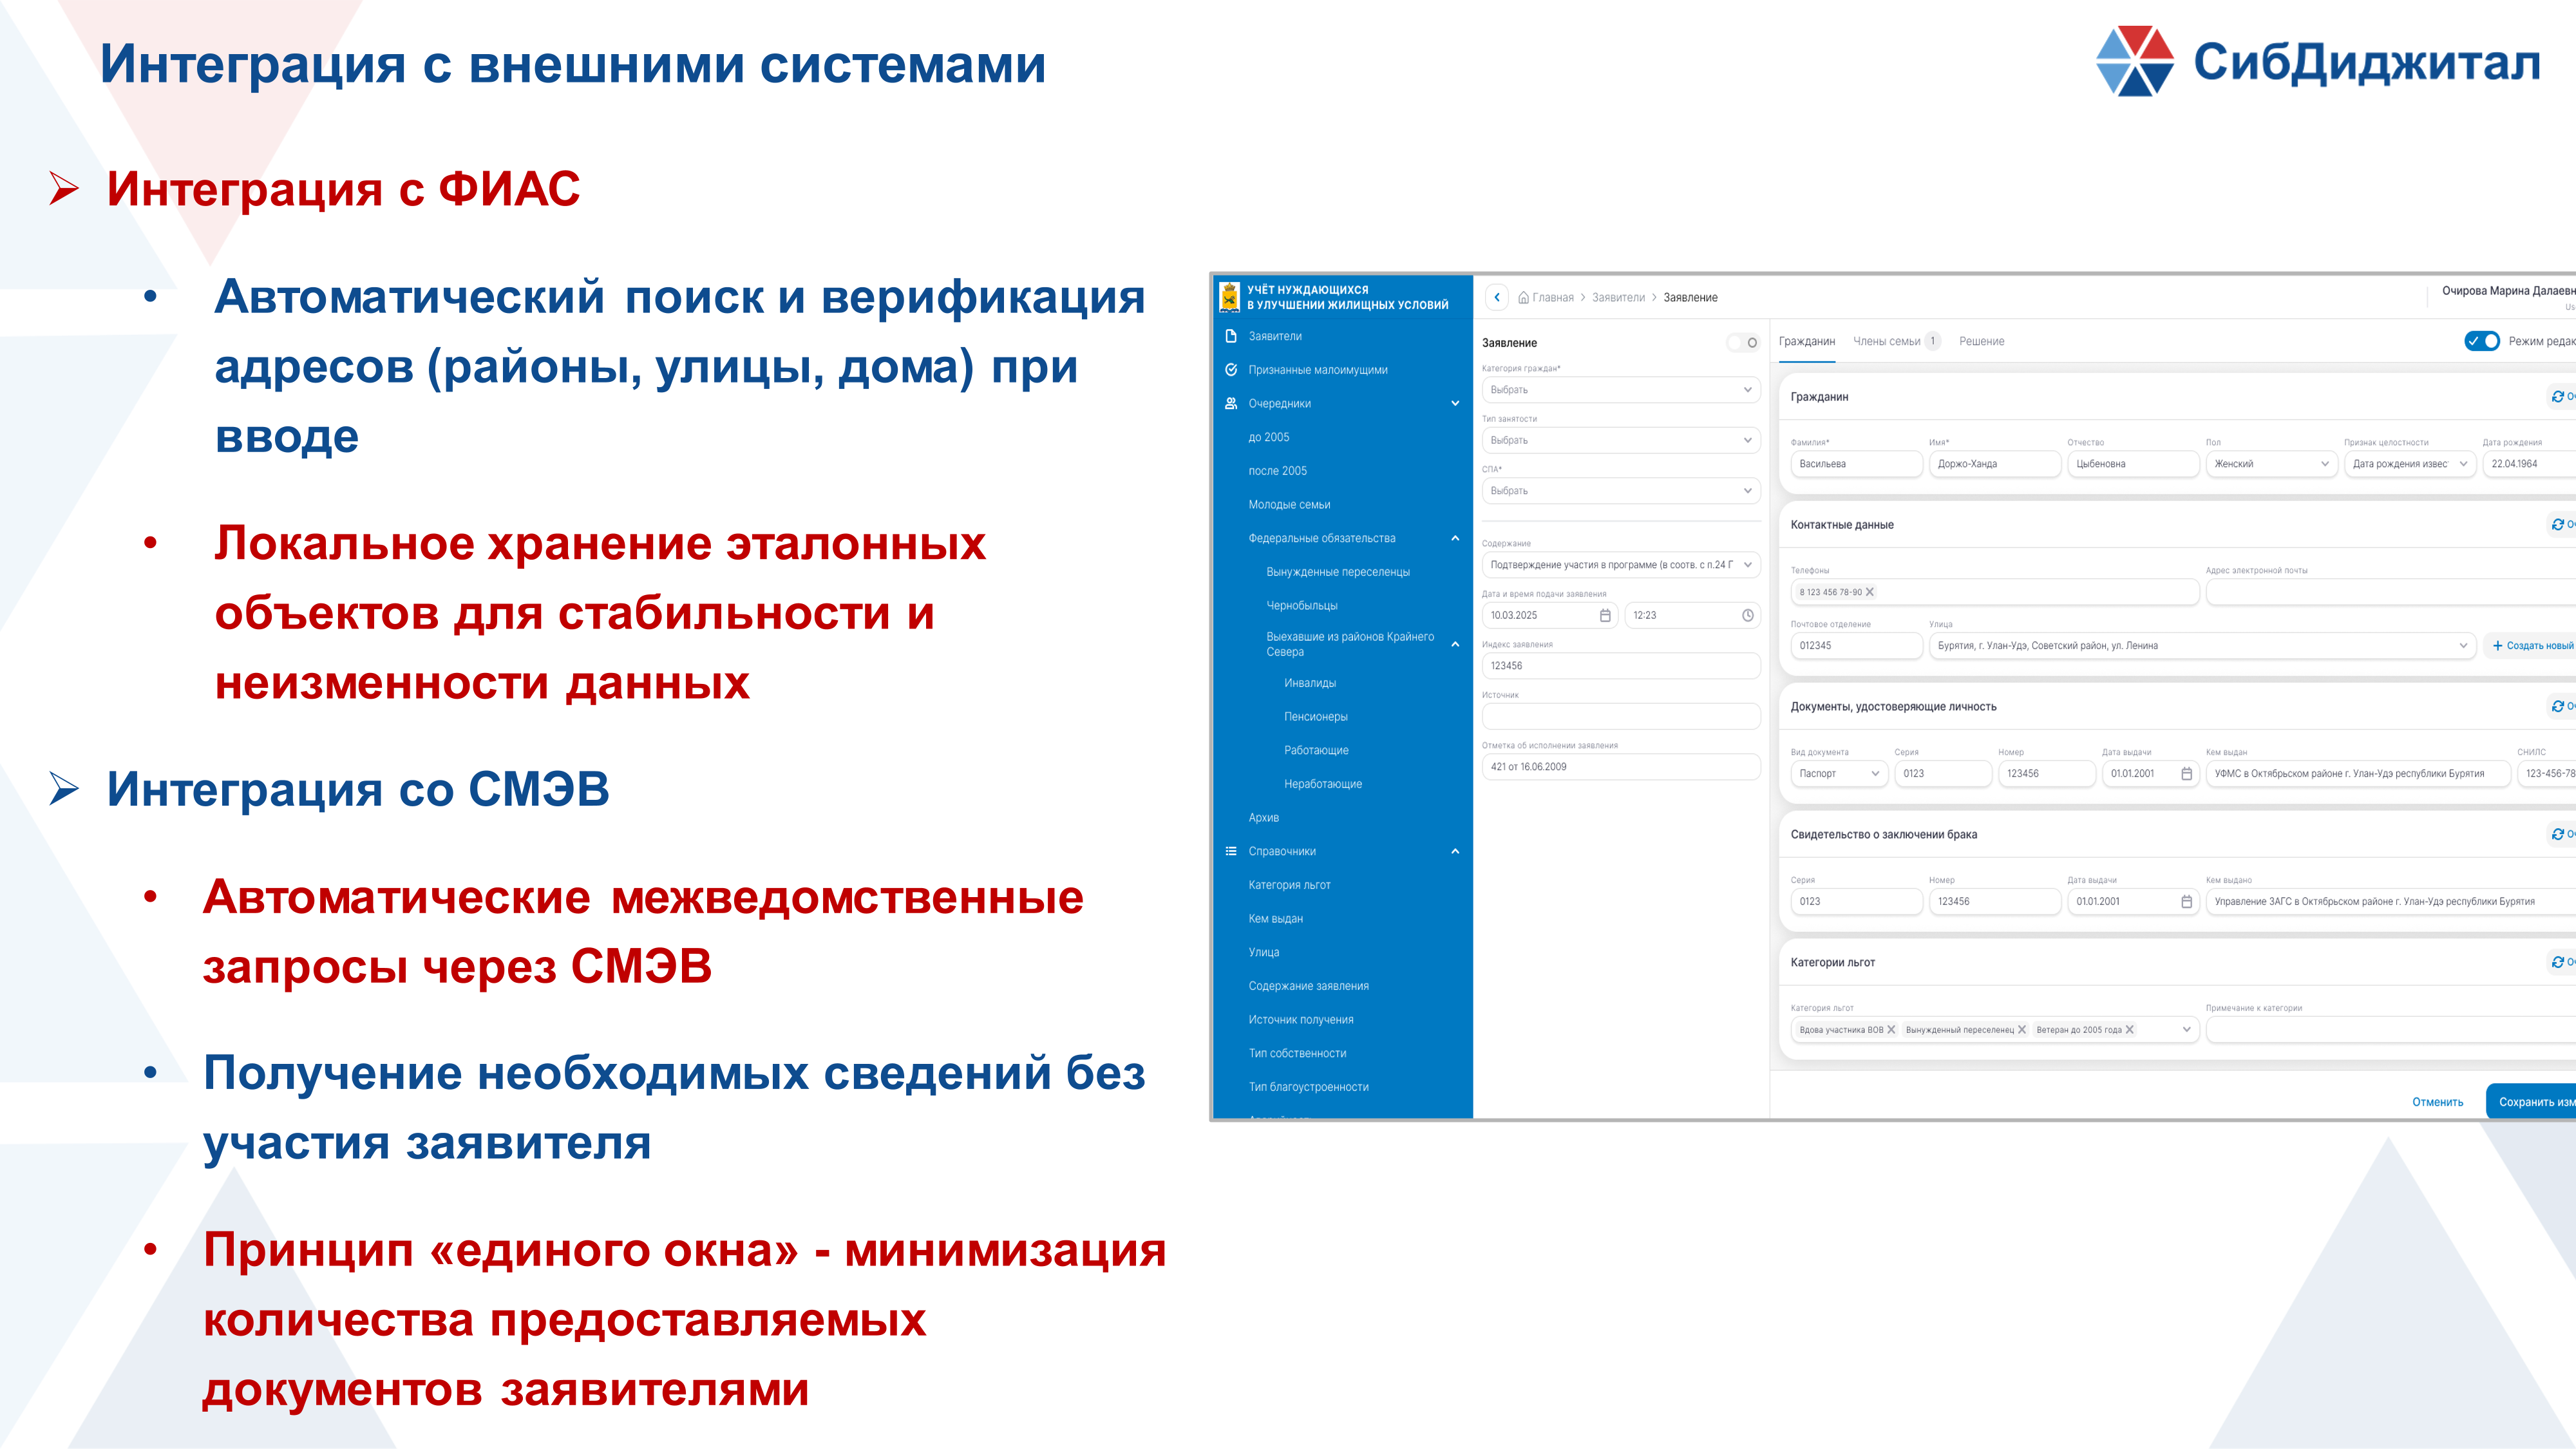Click the Отменить button
2576x1449 pixels.
(x=2437, y=1102)
